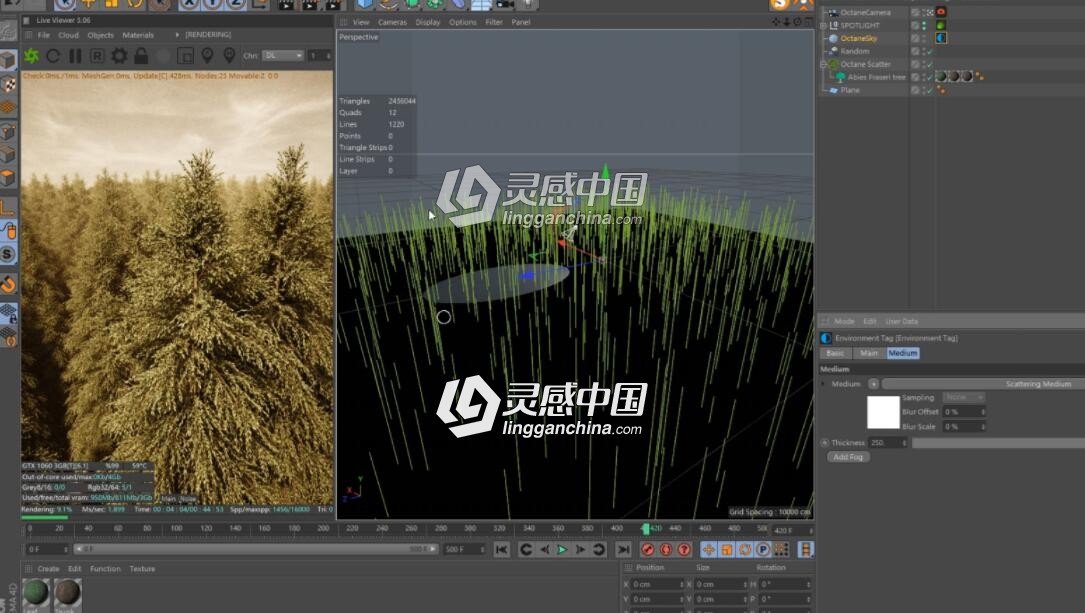Open the Live Viewer Materials menu
The height and width of the screenshot is (613, 1085).
tap(138, 35)
